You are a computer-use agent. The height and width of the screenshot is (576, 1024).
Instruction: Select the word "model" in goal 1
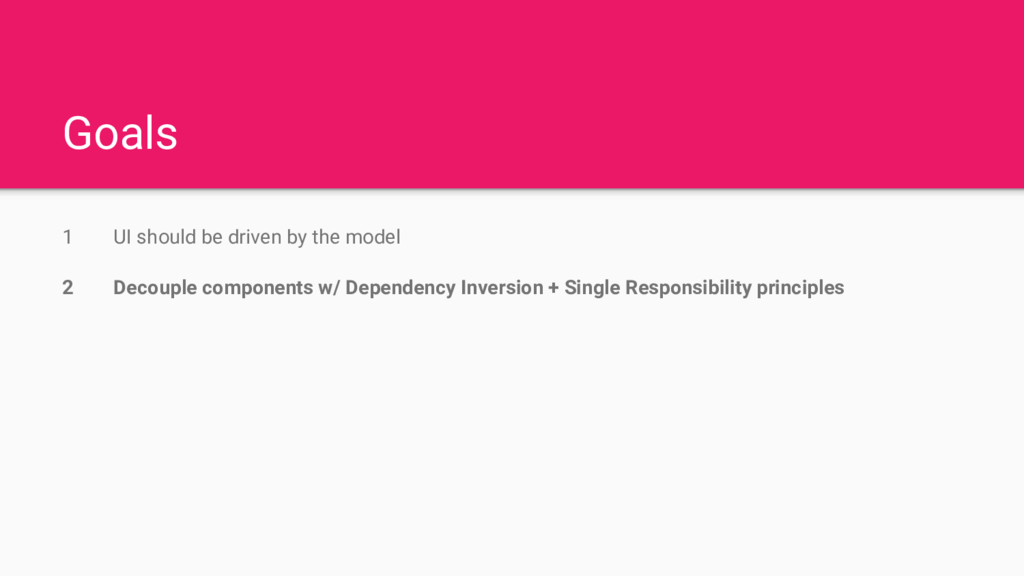pos(373,237)
